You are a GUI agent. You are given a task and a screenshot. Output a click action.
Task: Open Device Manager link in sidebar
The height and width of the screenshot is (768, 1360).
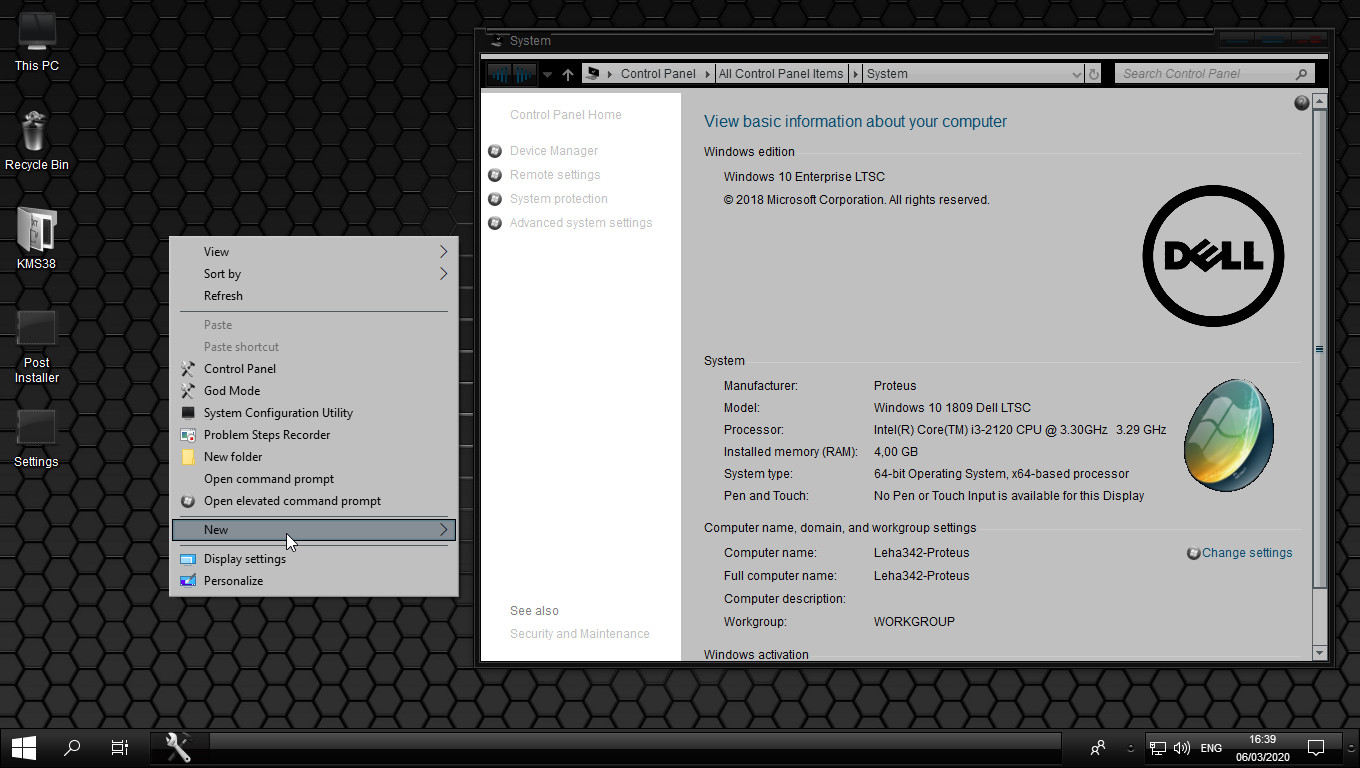554,151
